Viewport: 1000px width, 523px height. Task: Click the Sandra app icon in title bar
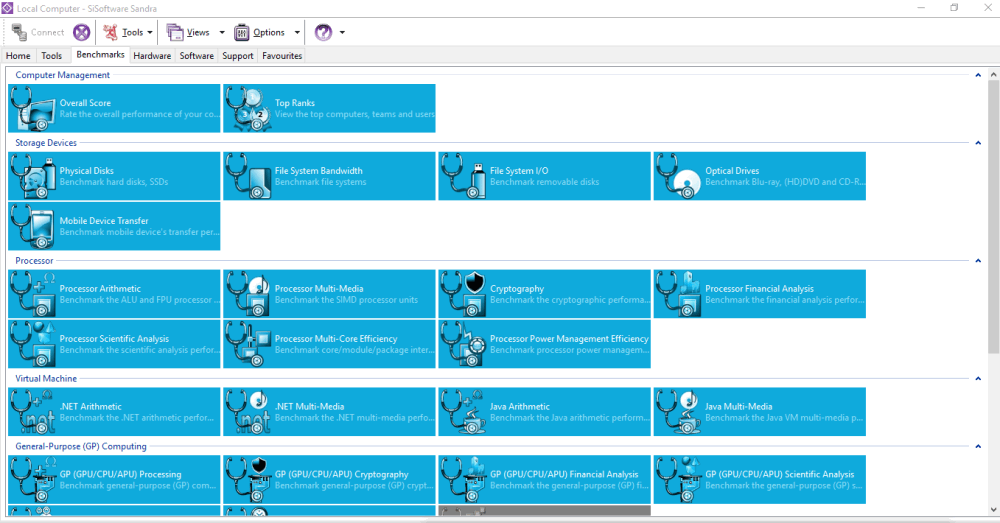click(x=7, y=8)
